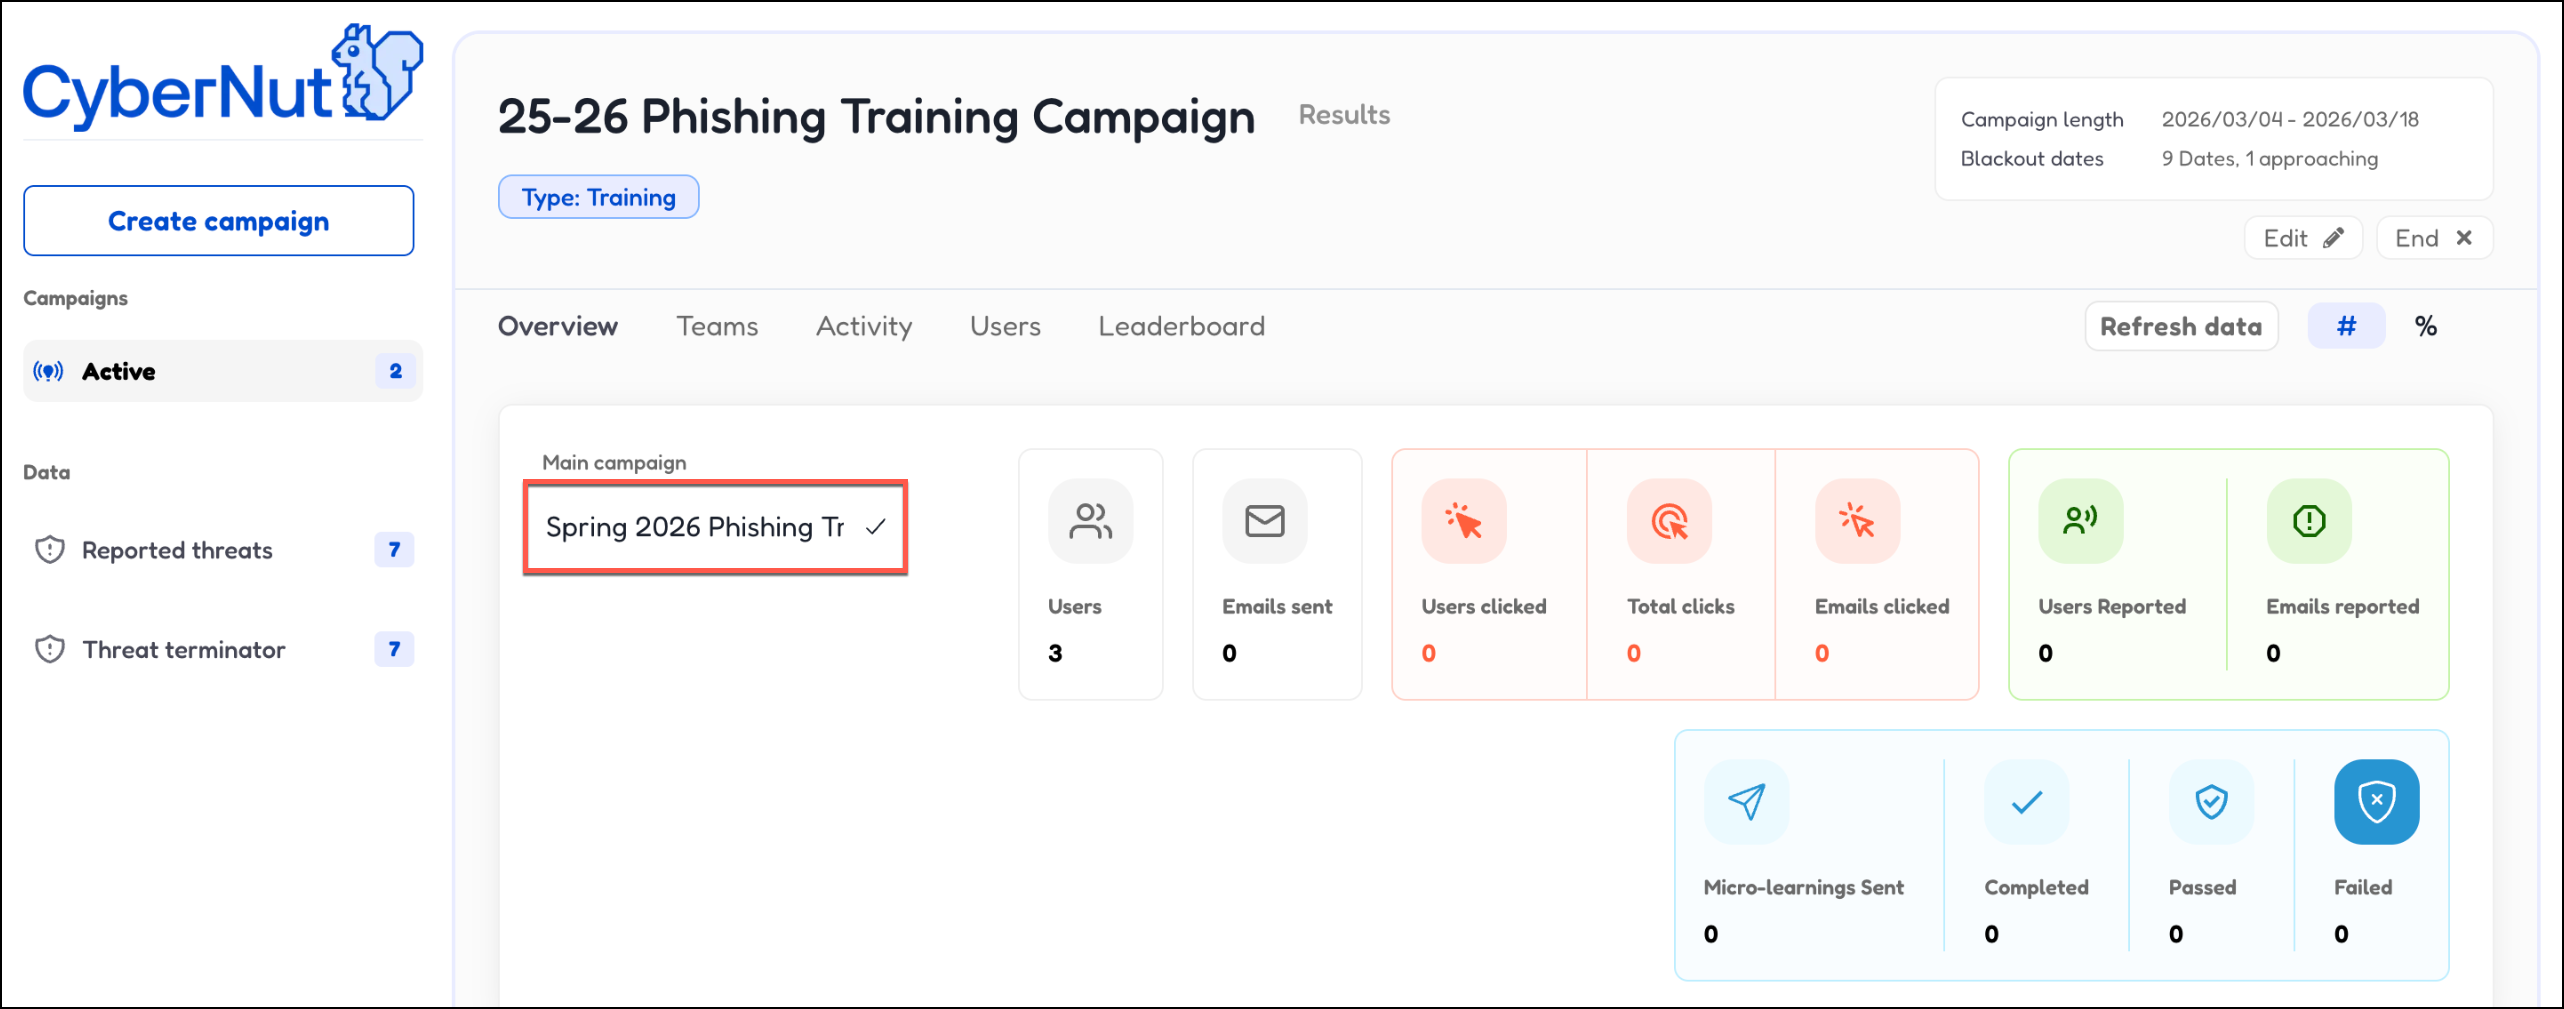The width and height of the screenshot is (2564, 1009).
Task: Click the Users clicked cursor icon
Action: [1463, 521]
